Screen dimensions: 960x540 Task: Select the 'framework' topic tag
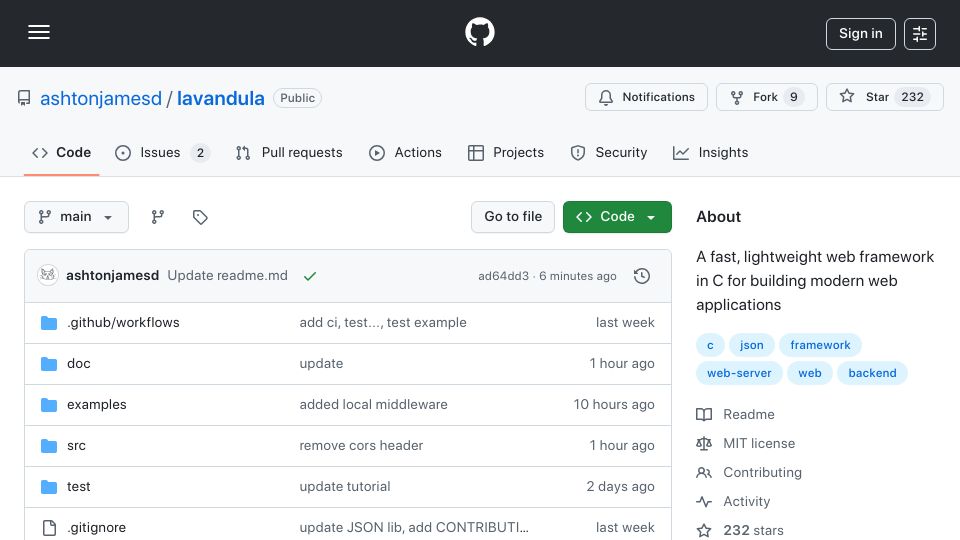pyautogui.click(x=820, y=345)
